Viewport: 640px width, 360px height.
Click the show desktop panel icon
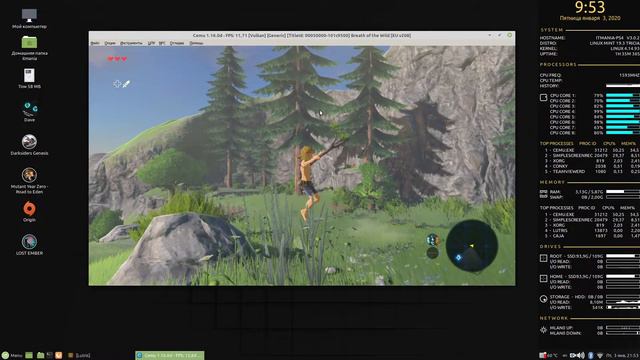(x=29, y=356)
